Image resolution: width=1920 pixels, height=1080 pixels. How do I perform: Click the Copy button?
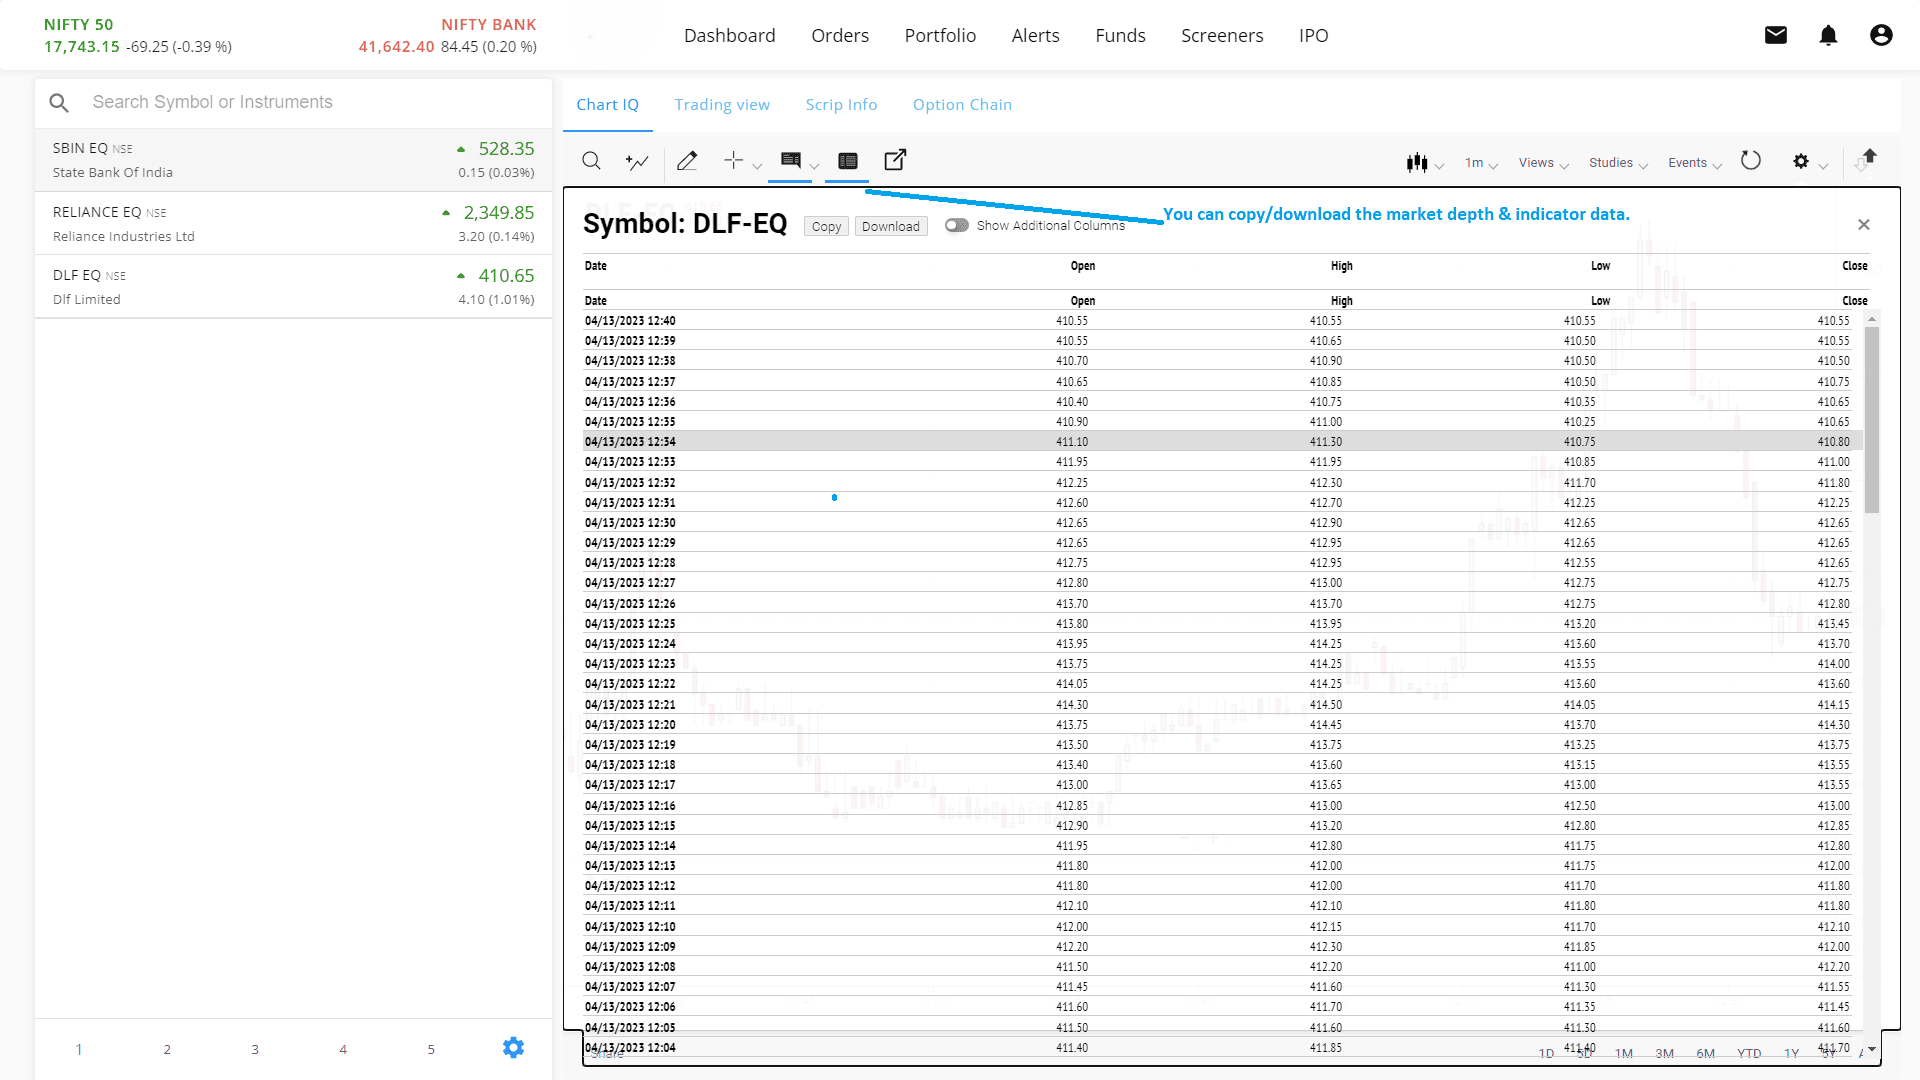[x=826, y=227]
